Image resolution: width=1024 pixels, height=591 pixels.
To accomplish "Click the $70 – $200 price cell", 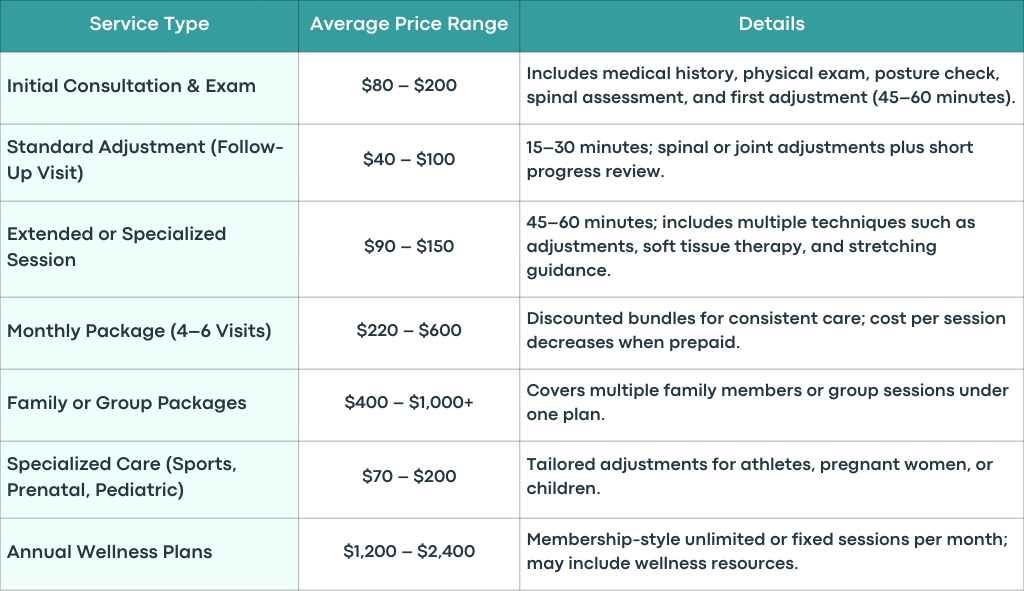I will (x=409, y=479).
